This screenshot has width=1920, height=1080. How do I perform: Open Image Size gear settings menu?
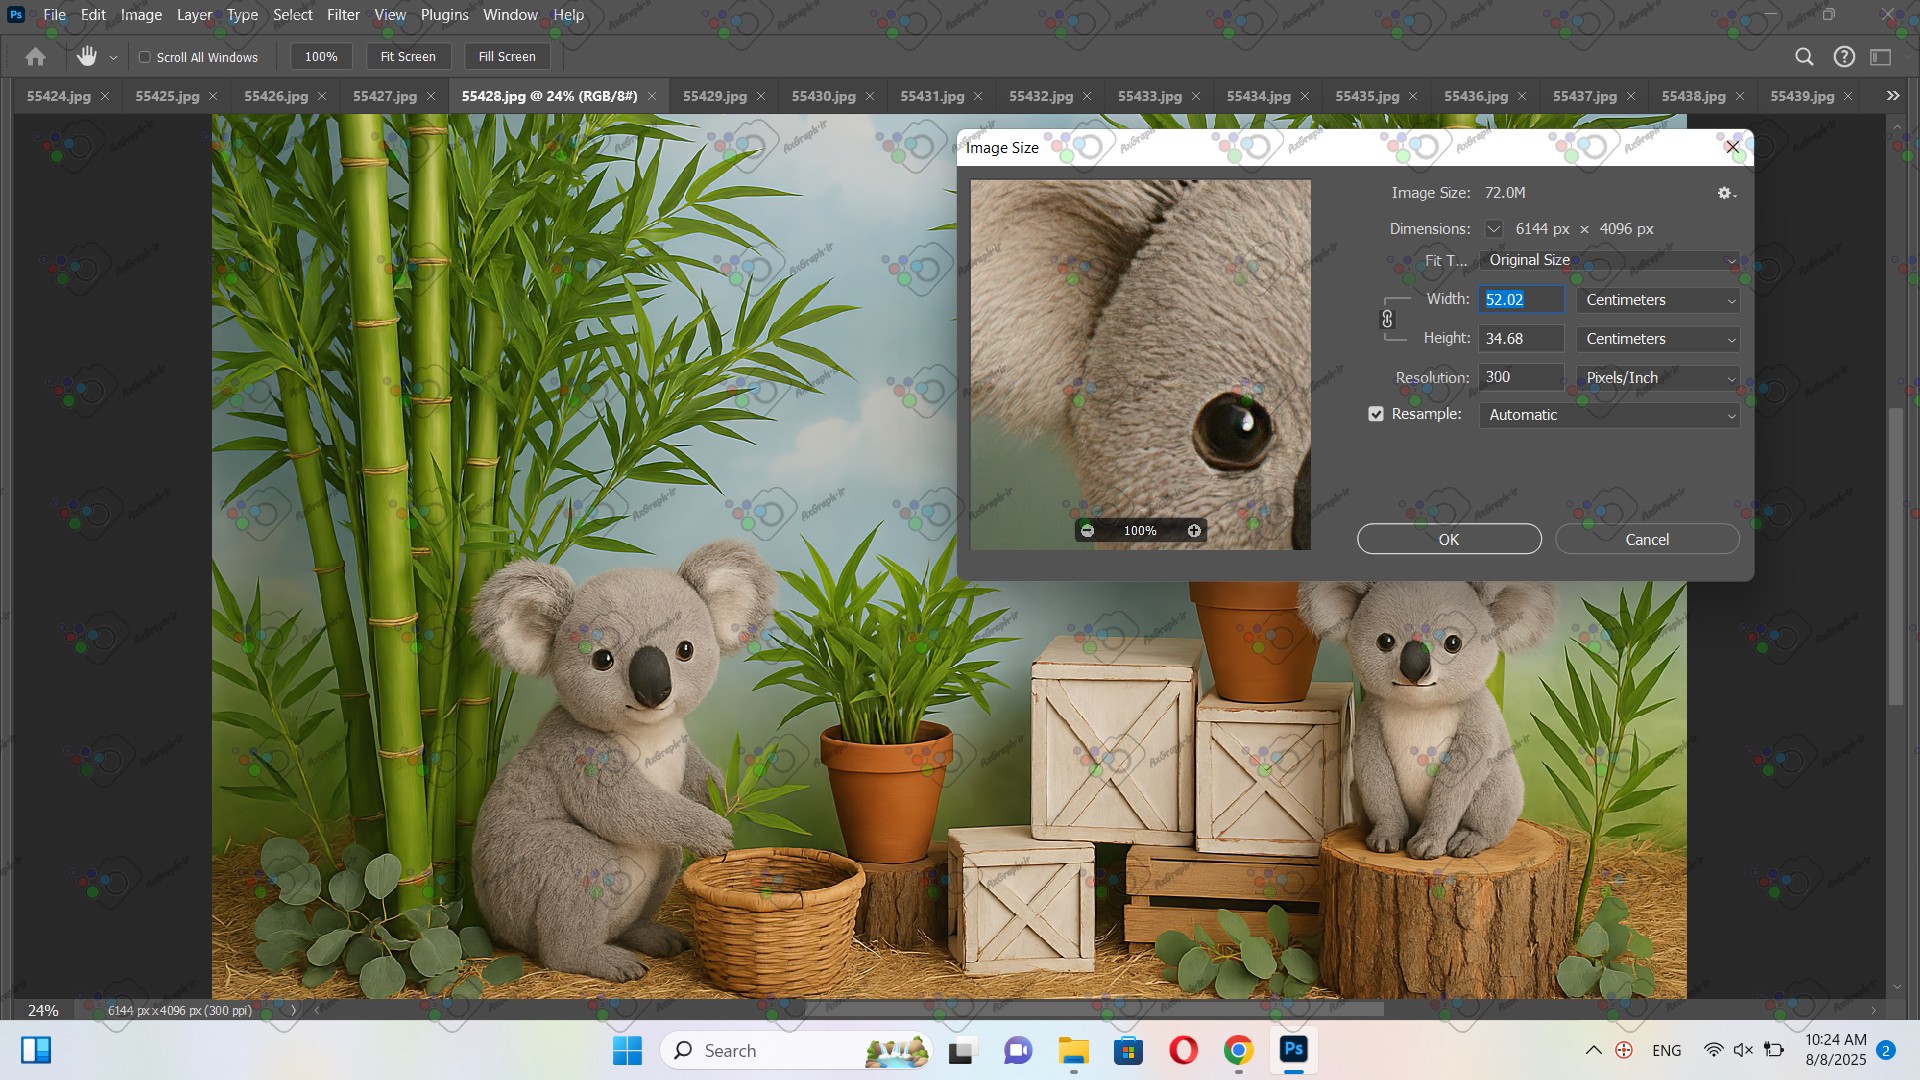pos(1725,193)
